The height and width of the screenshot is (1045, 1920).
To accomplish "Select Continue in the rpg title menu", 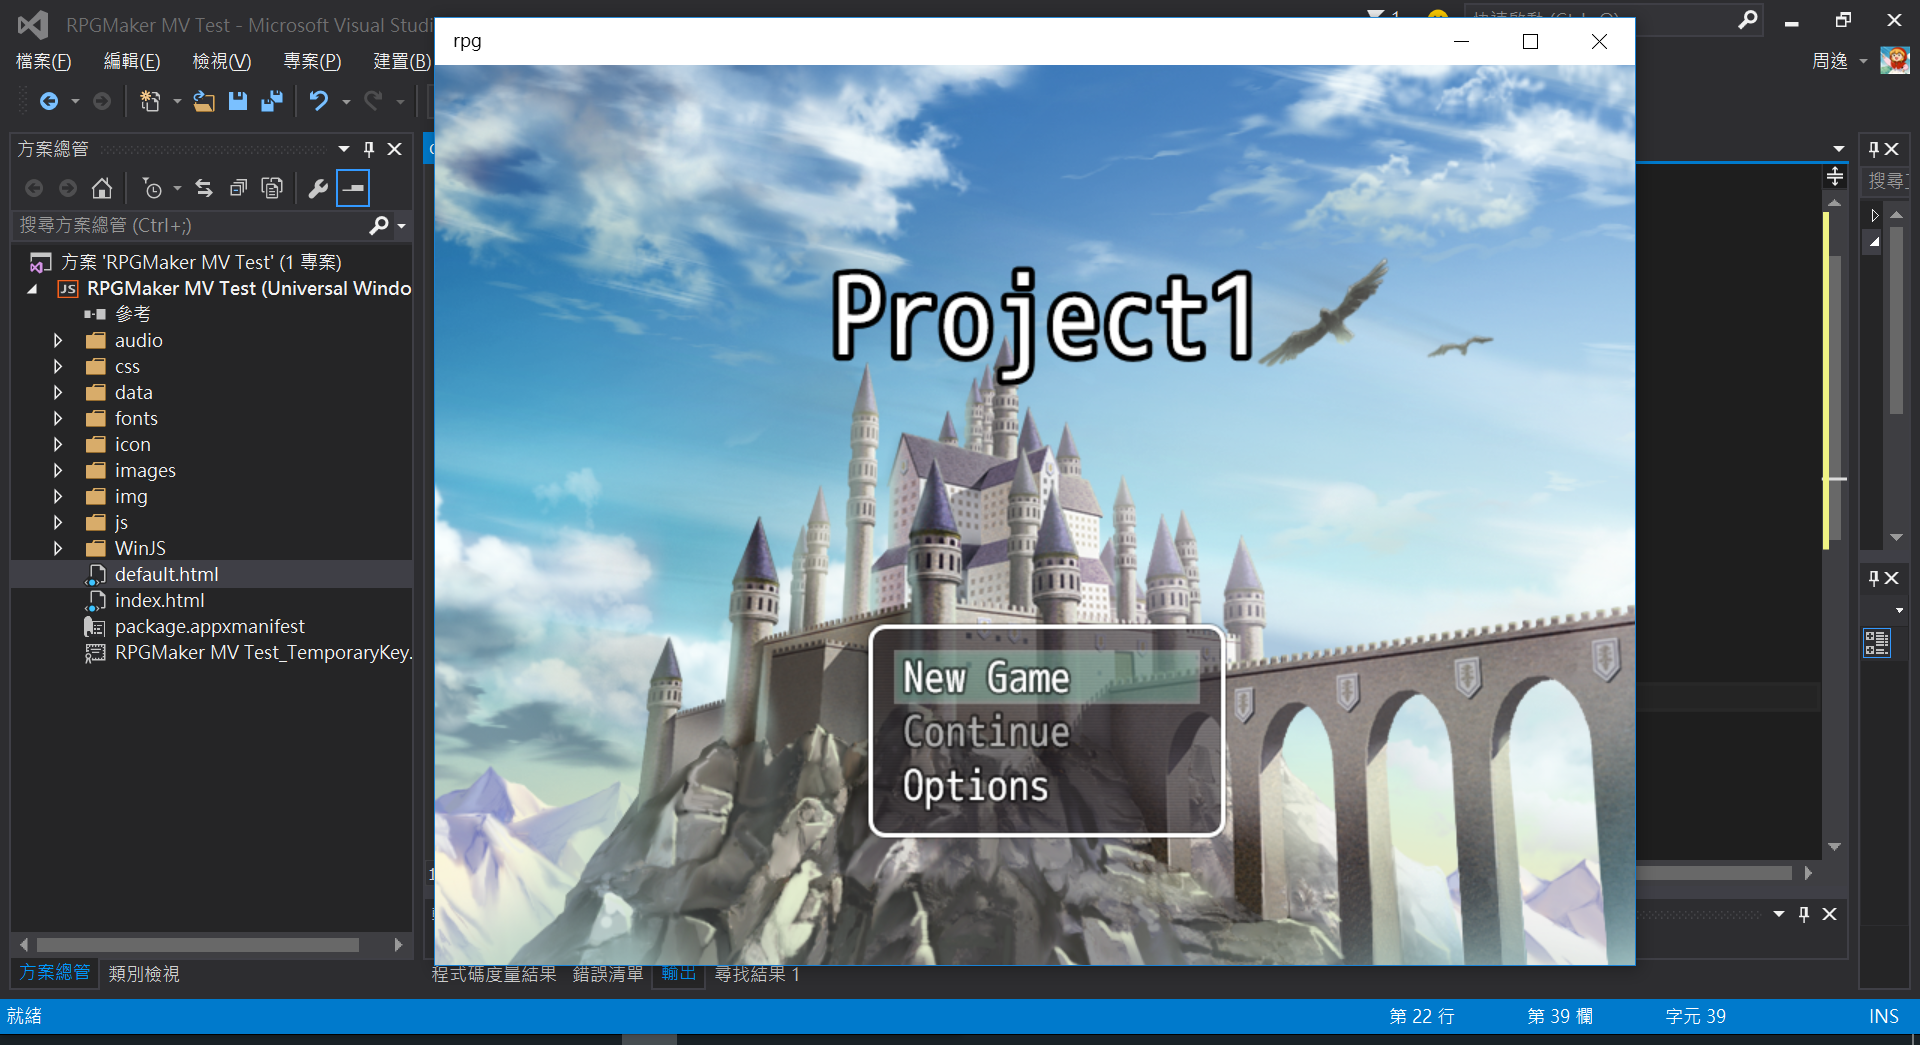I will click(x=1046, y=732).
